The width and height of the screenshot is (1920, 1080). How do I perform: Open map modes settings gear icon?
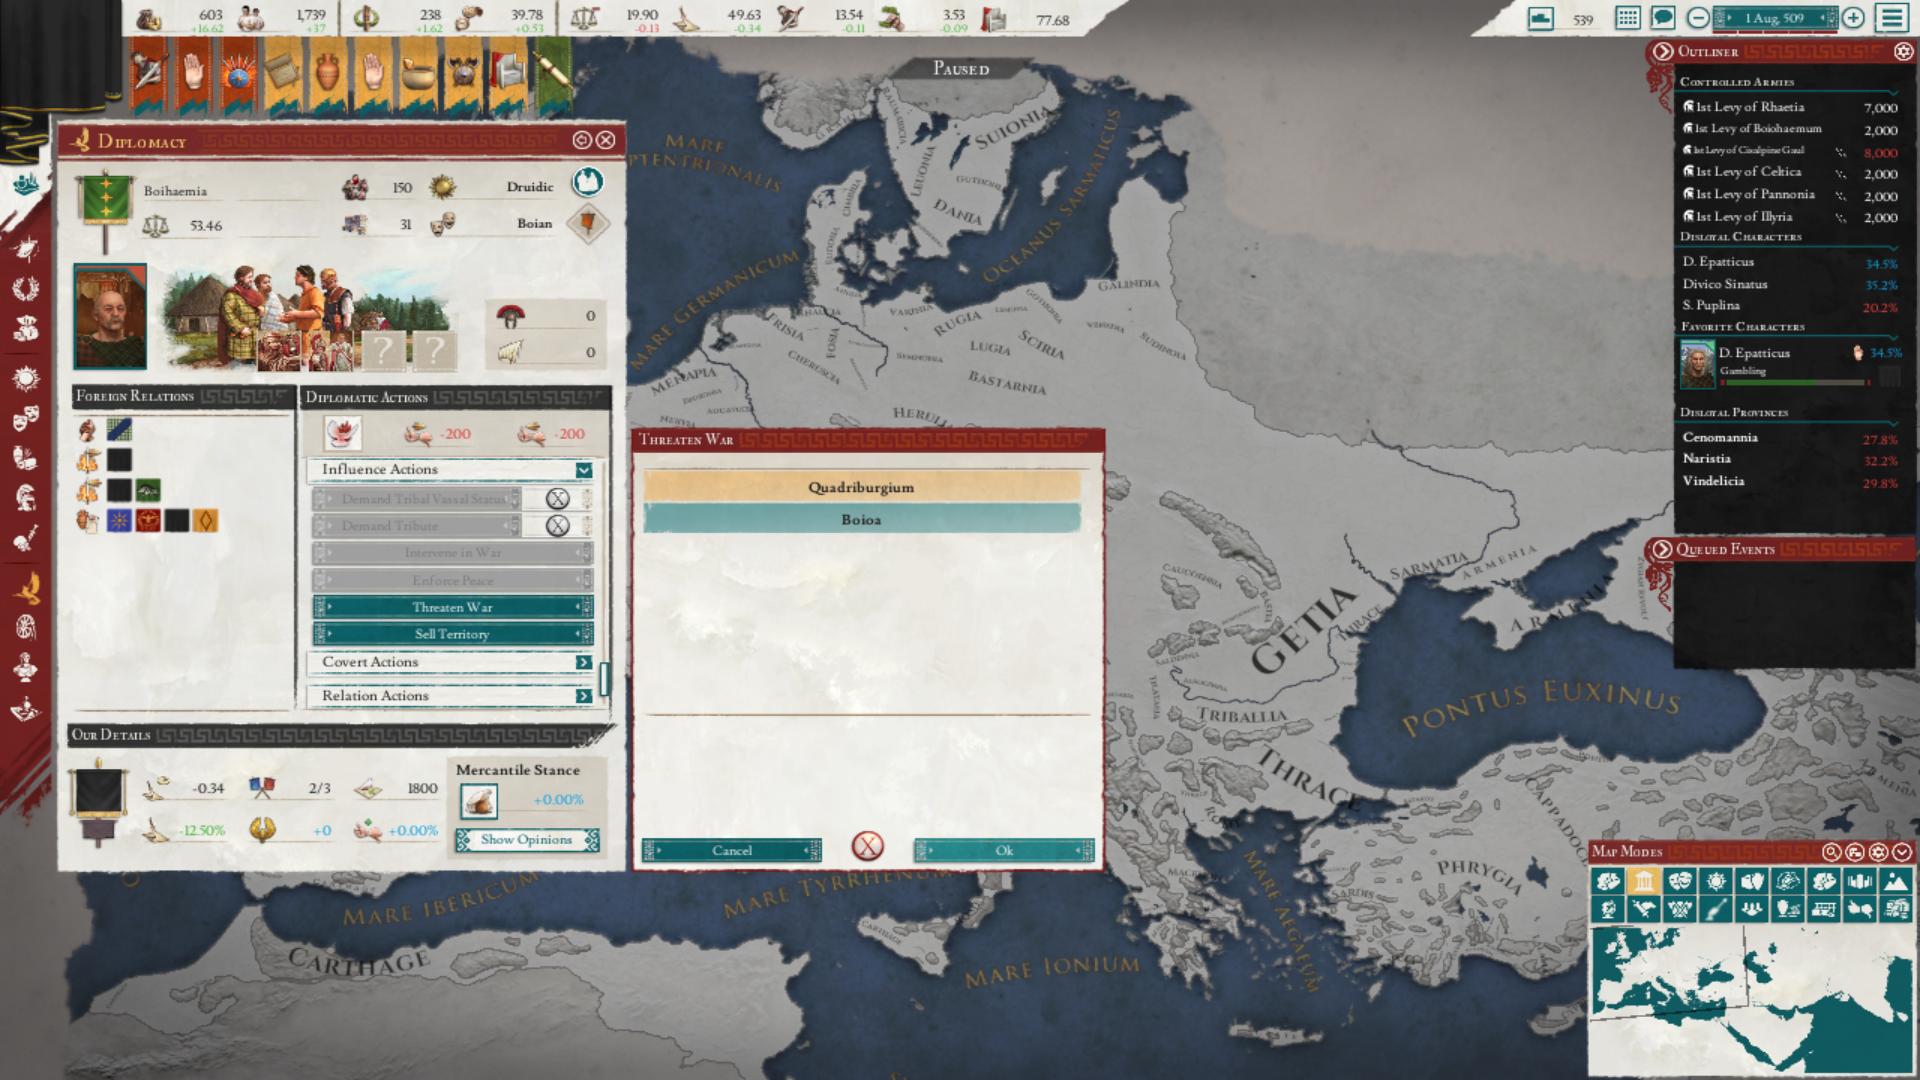1878,852
